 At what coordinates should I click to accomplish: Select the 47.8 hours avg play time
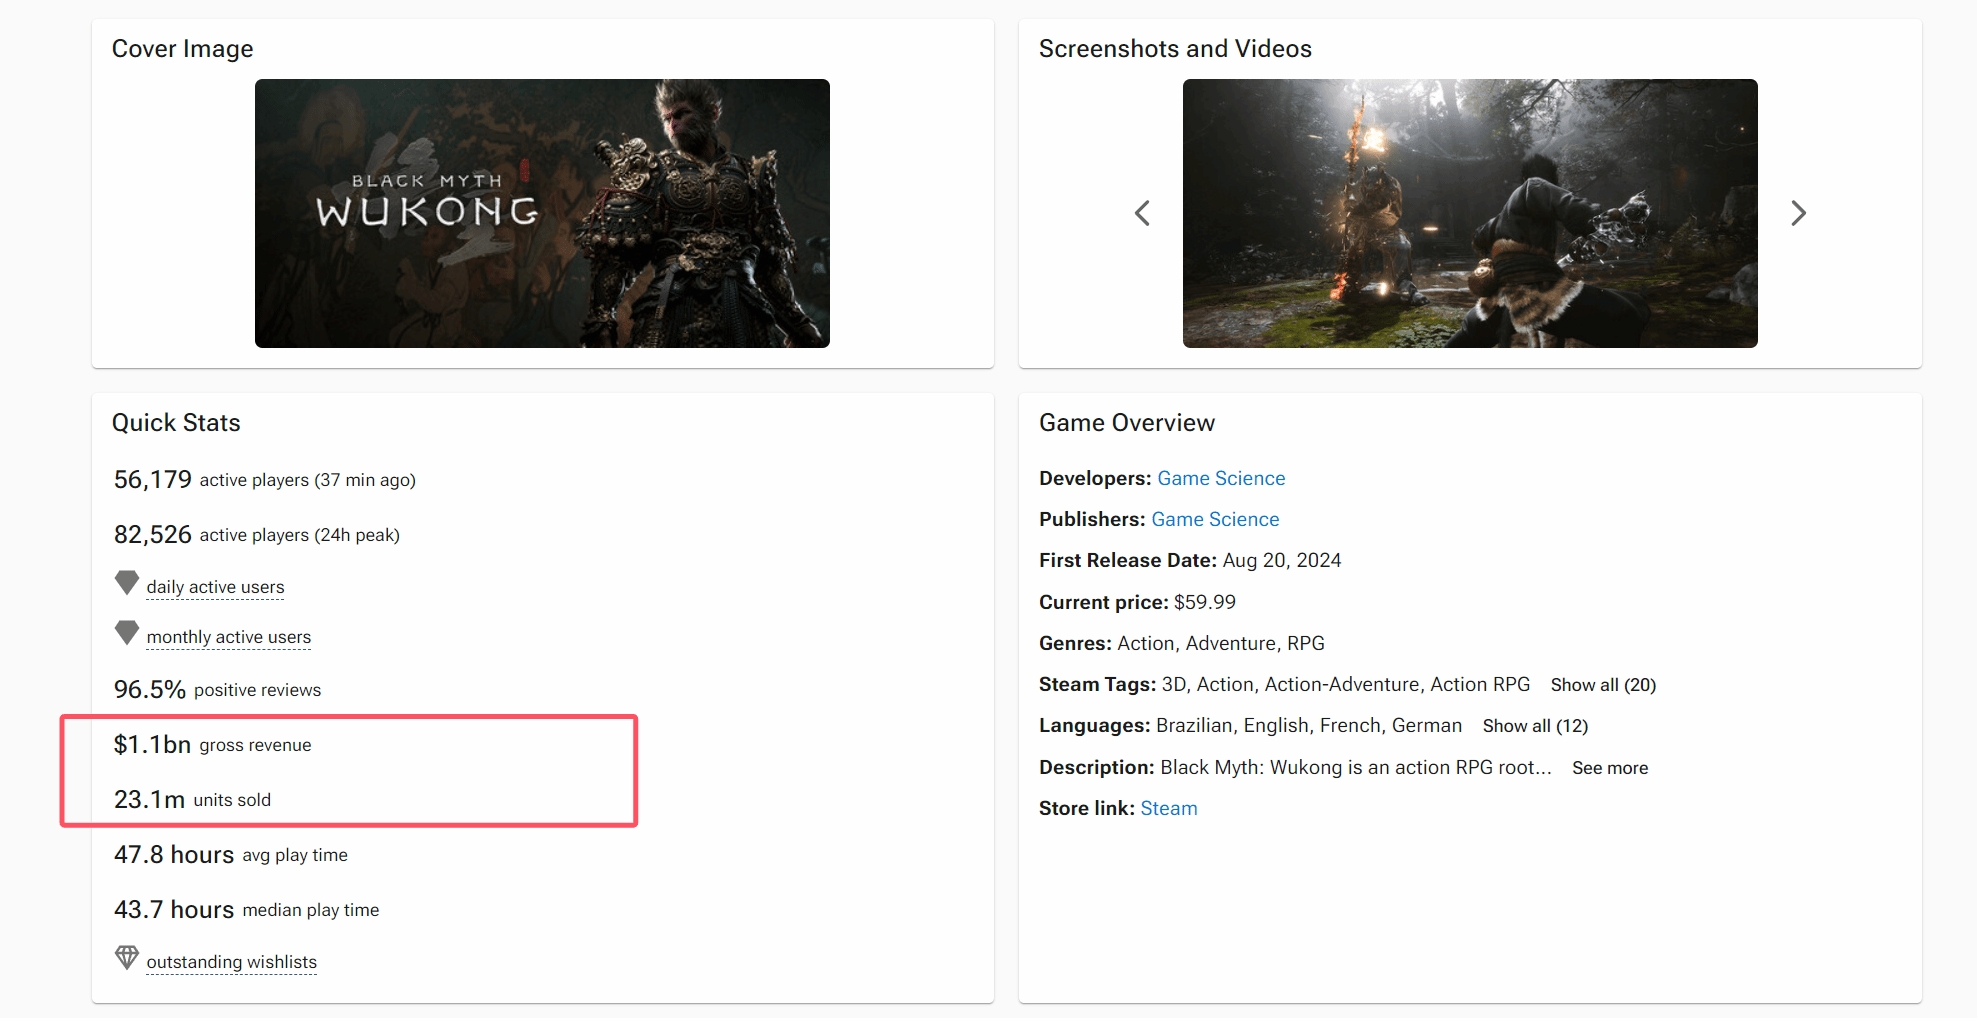[x=231, y=855]
